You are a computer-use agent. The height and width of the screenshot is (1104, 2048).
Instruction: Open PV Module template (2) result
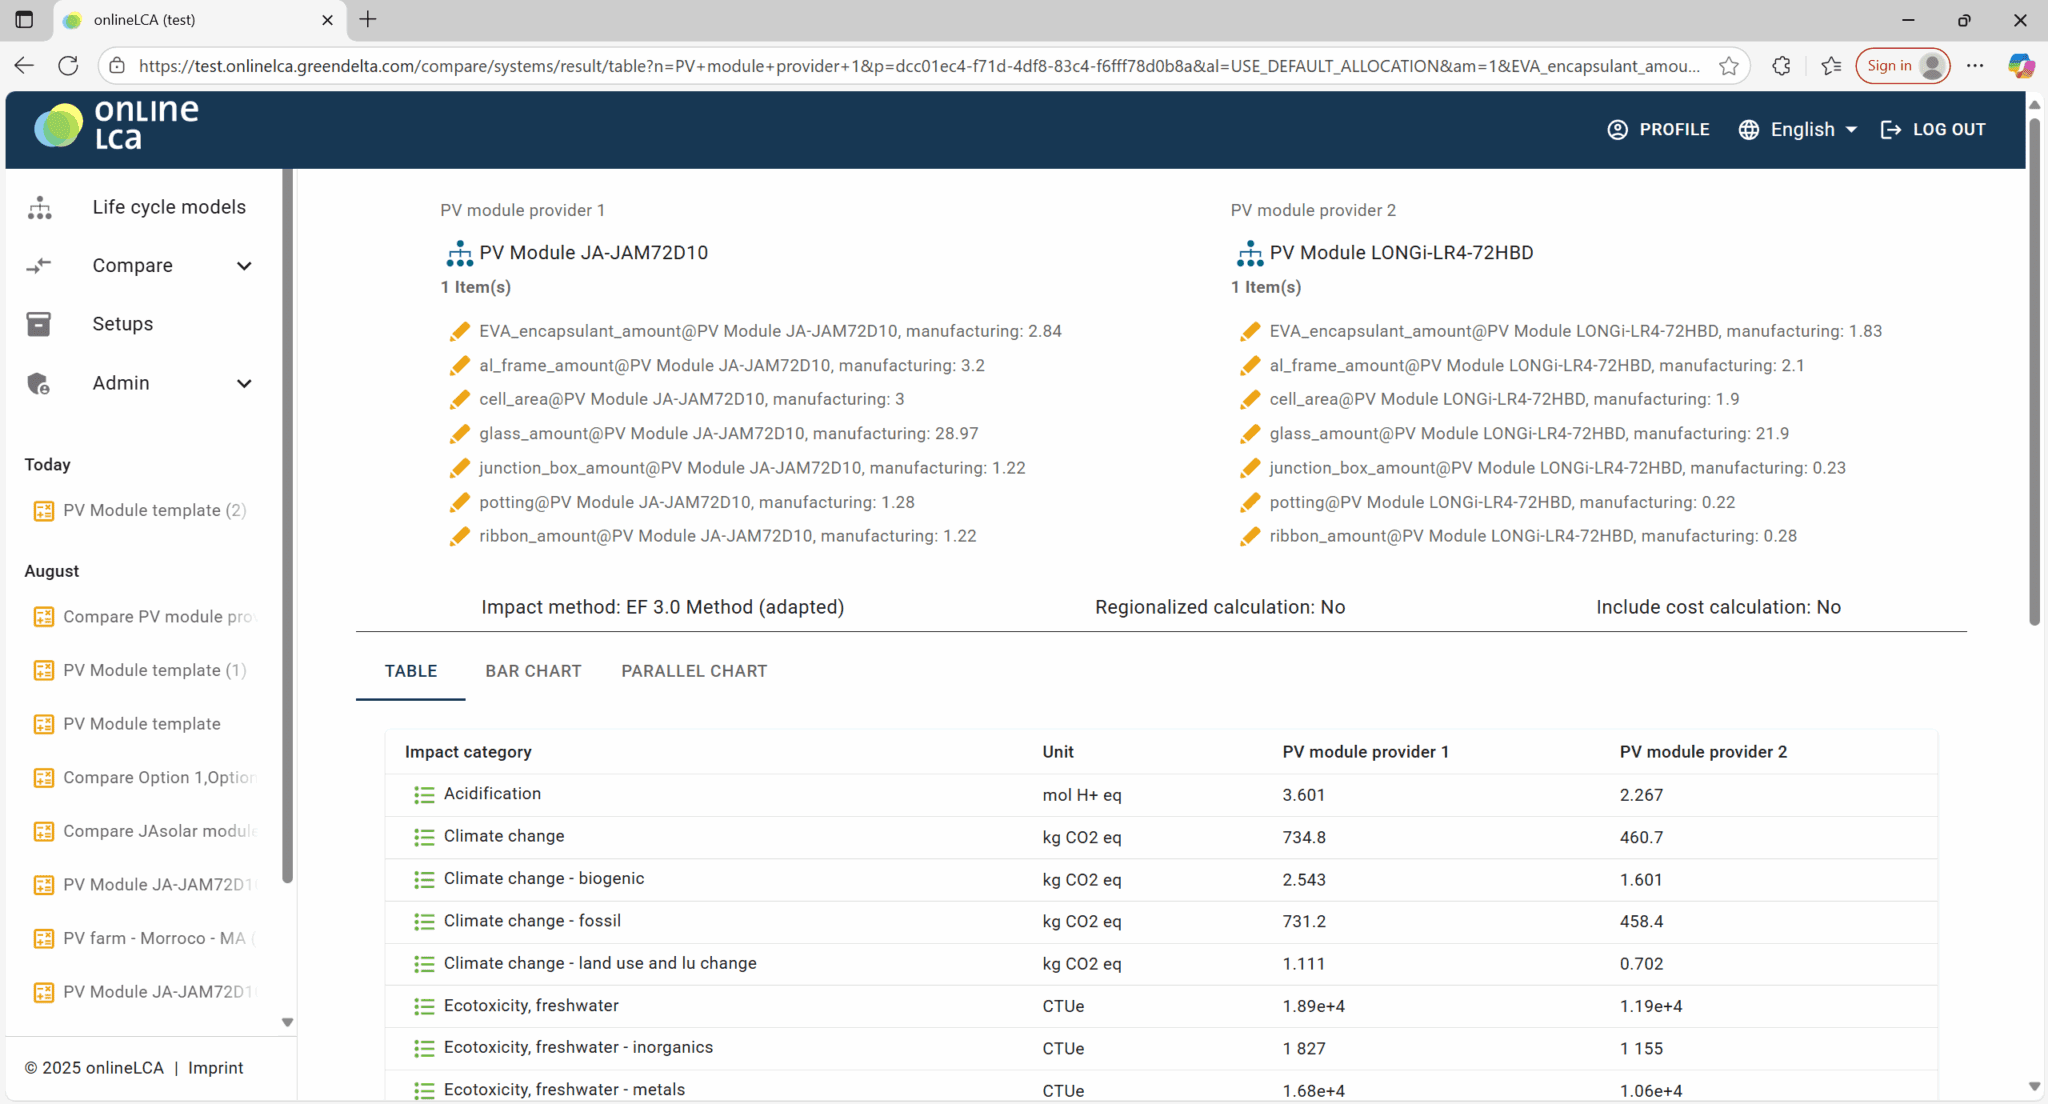(154, 510)
